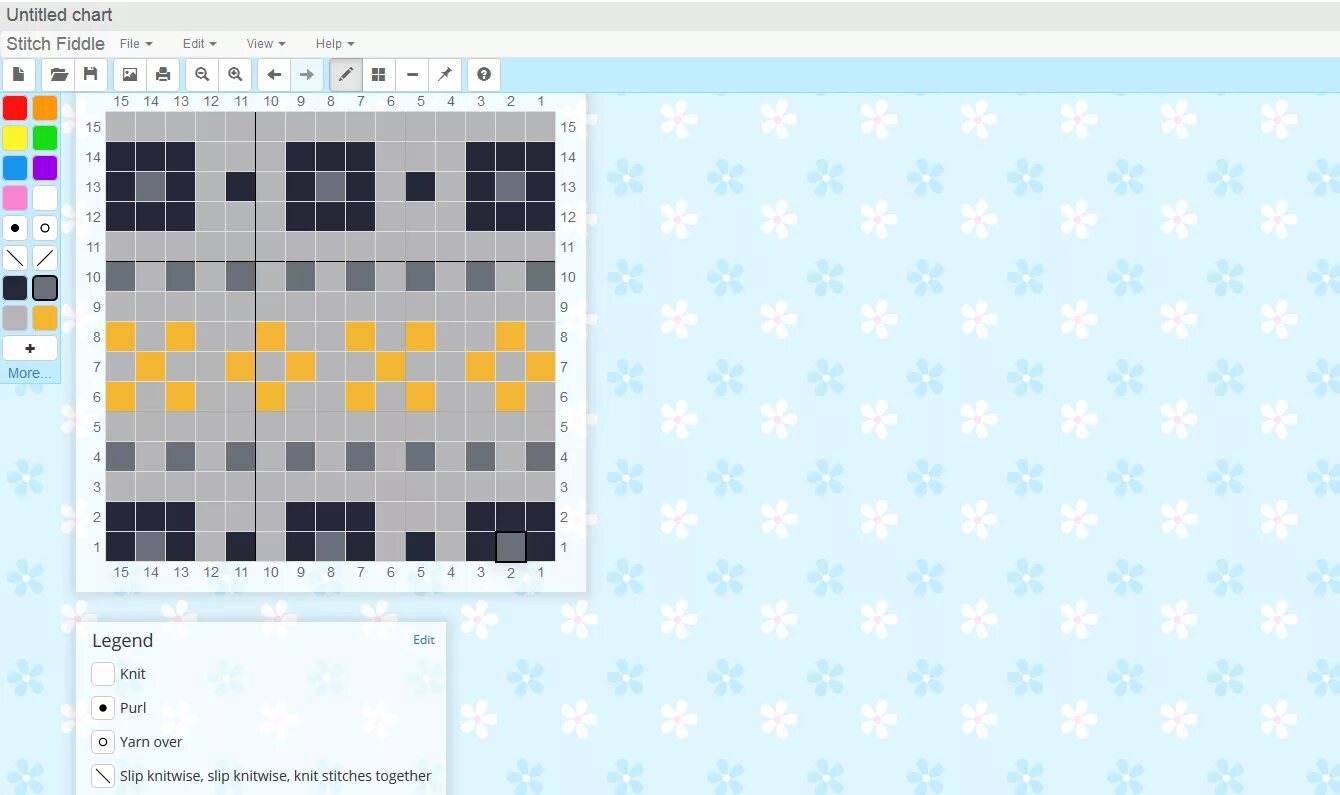Open help with the question mark icon
The width and height of the screenshot is (1340, 795).
(484, 75)
